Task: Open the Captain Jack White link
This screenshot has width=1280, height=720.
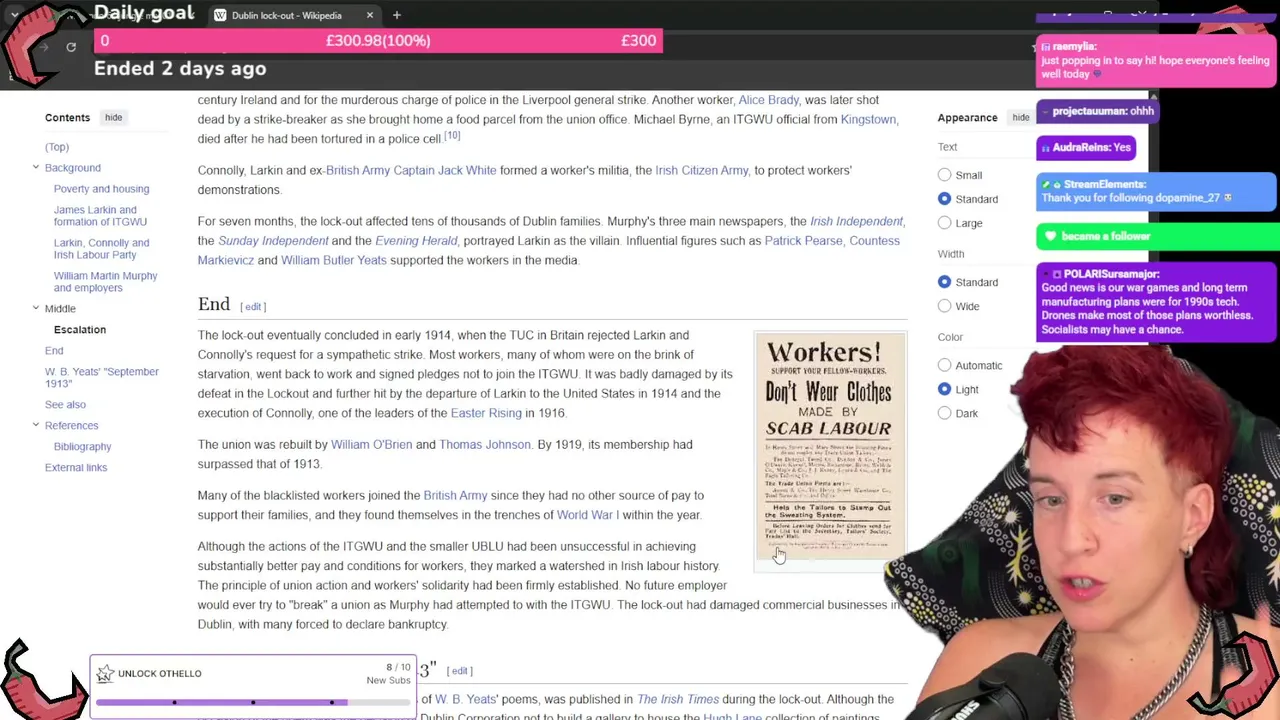Action: (444, 170)
